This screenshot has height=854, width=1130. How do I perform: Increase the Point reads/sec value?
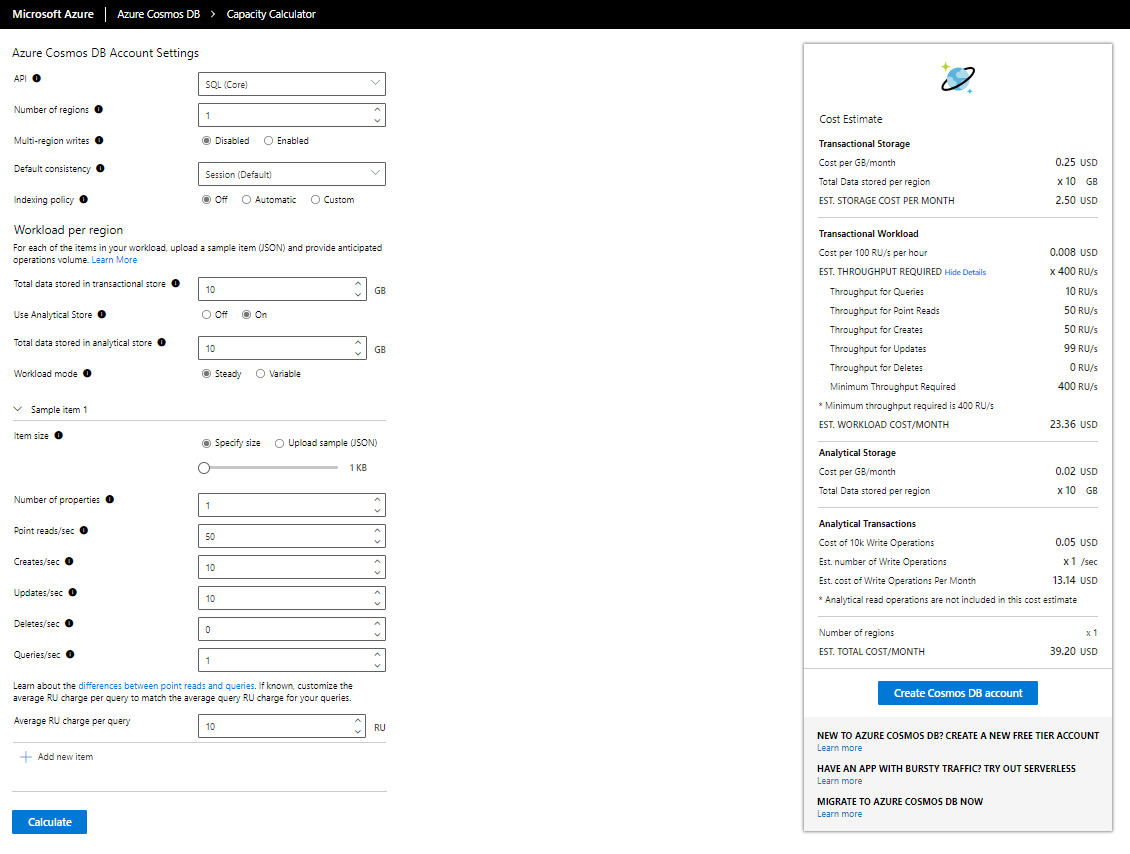pos(377,530)
